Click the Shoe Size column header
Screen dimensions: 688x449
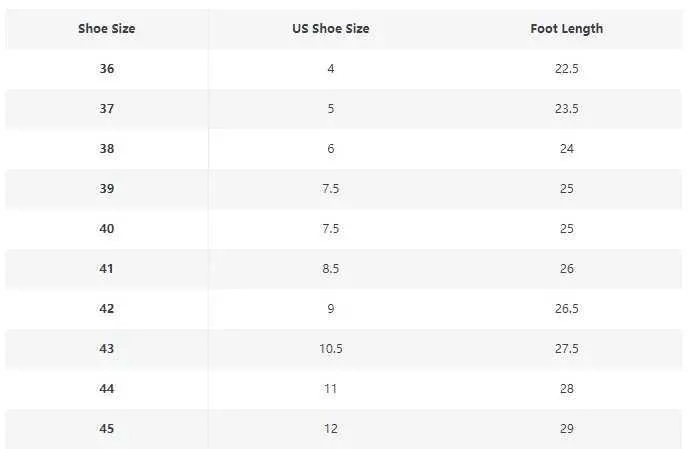point(107,29)
